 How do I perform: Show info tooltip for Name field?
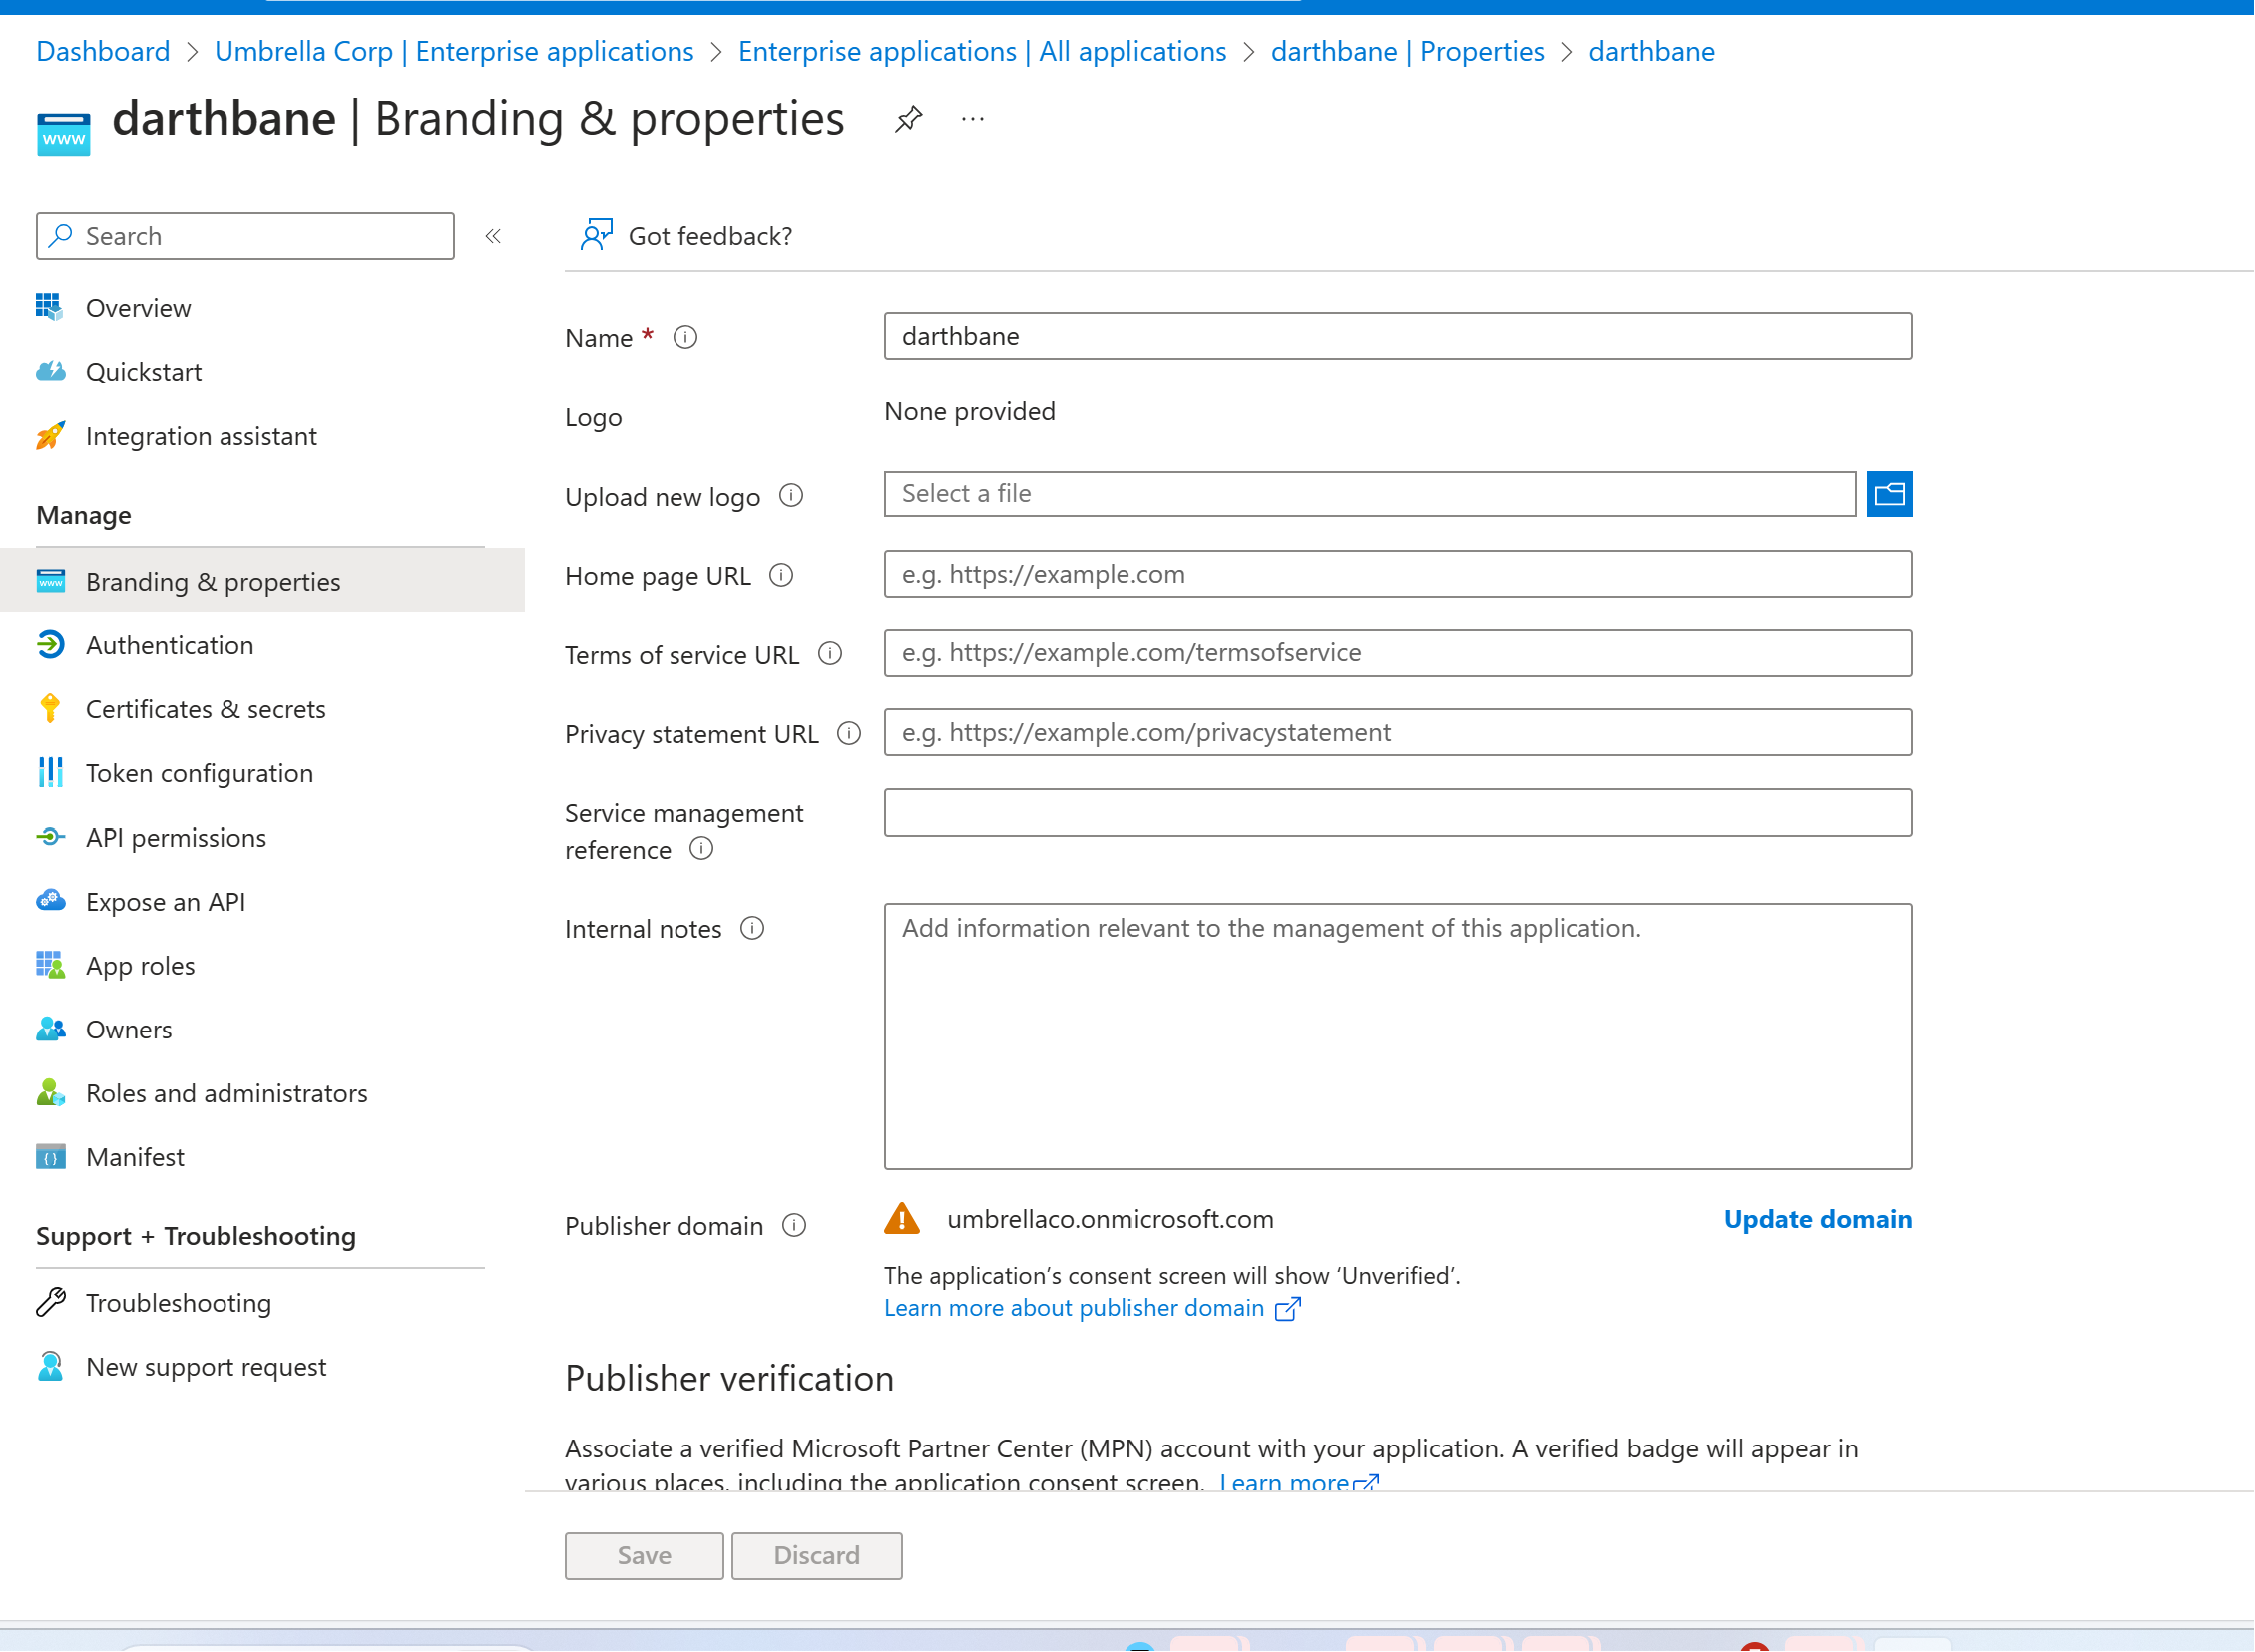pos(685,338)
